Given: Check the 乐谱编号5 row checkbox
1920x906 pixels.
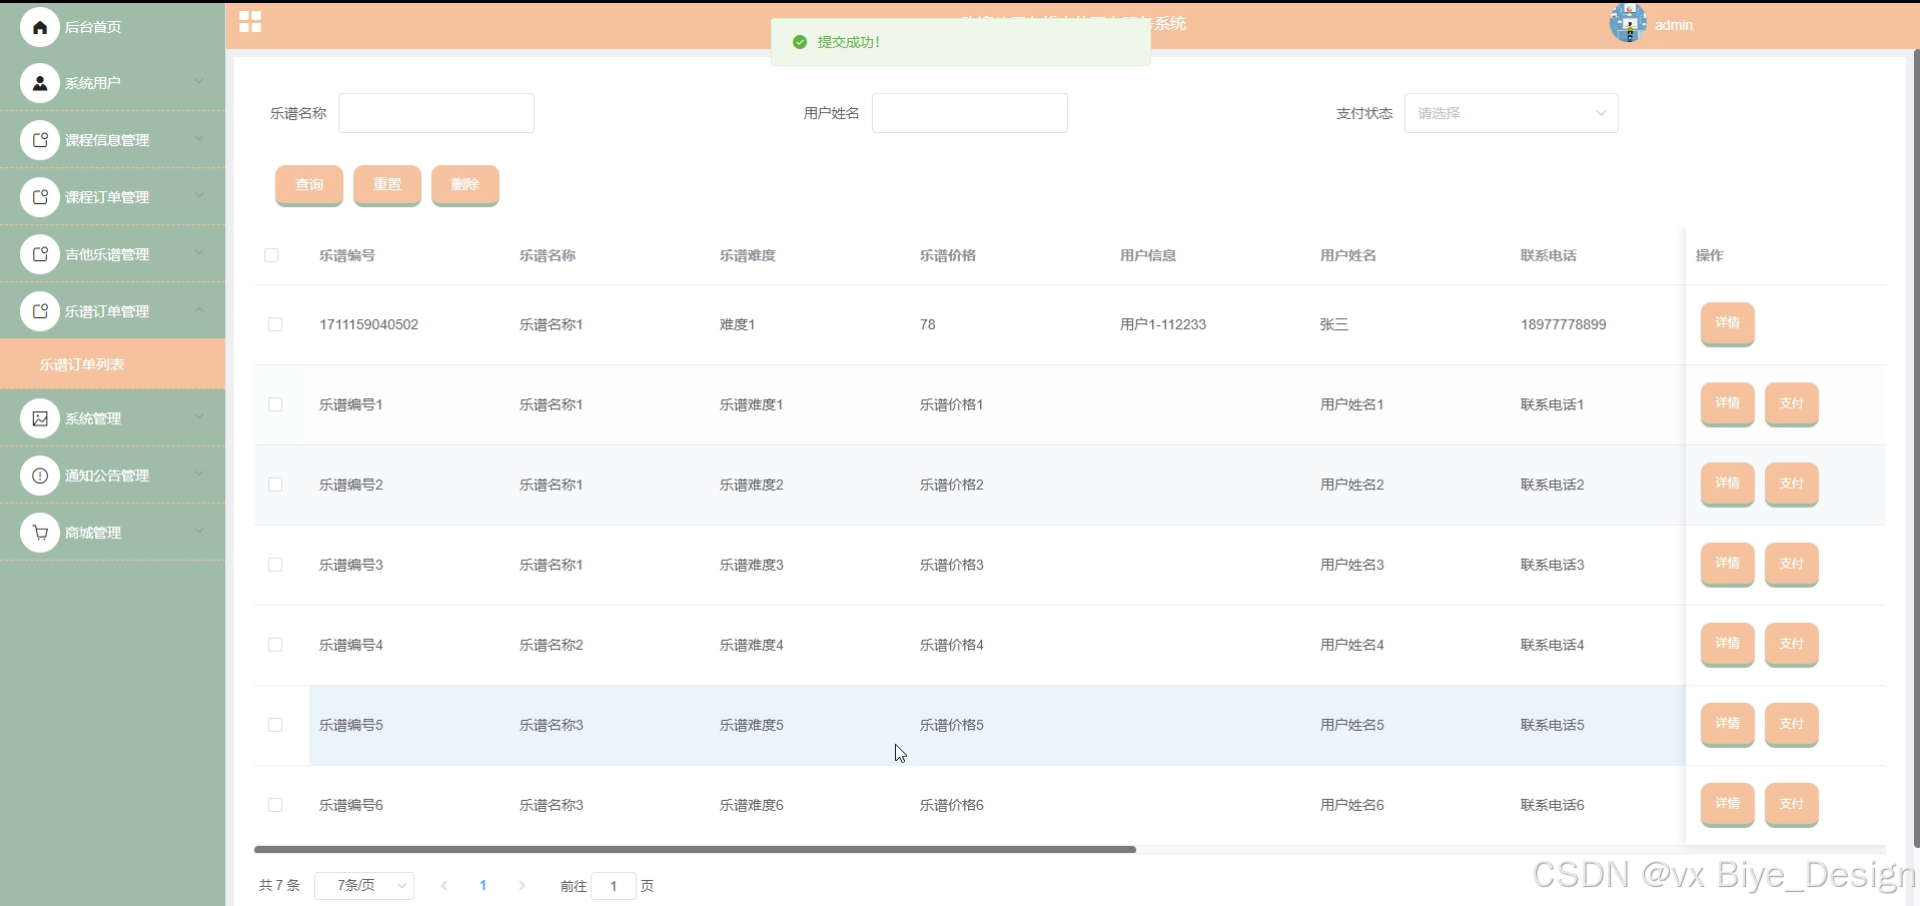Looking at the screenshot, I should (x=275, y=724).
